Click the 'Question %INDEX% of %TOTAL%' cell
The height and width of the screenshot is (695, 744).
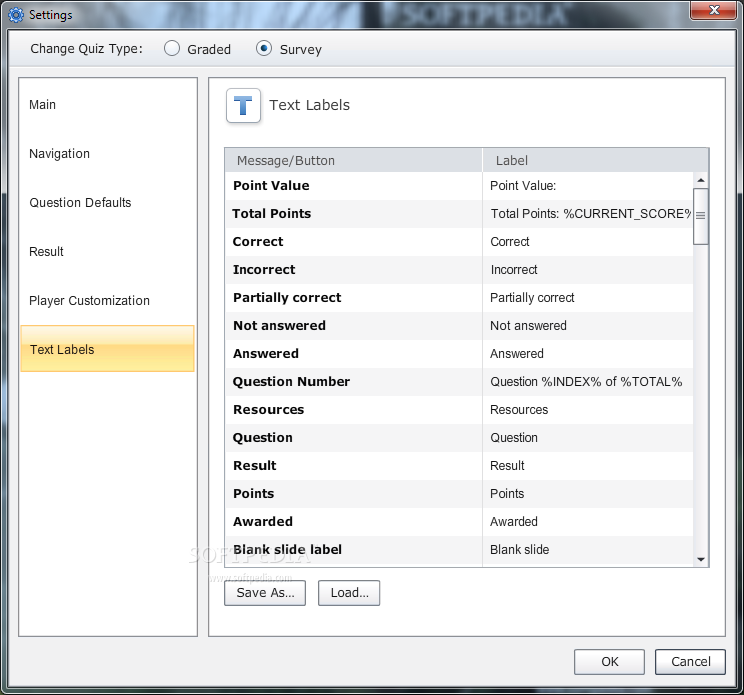(587, 381)
